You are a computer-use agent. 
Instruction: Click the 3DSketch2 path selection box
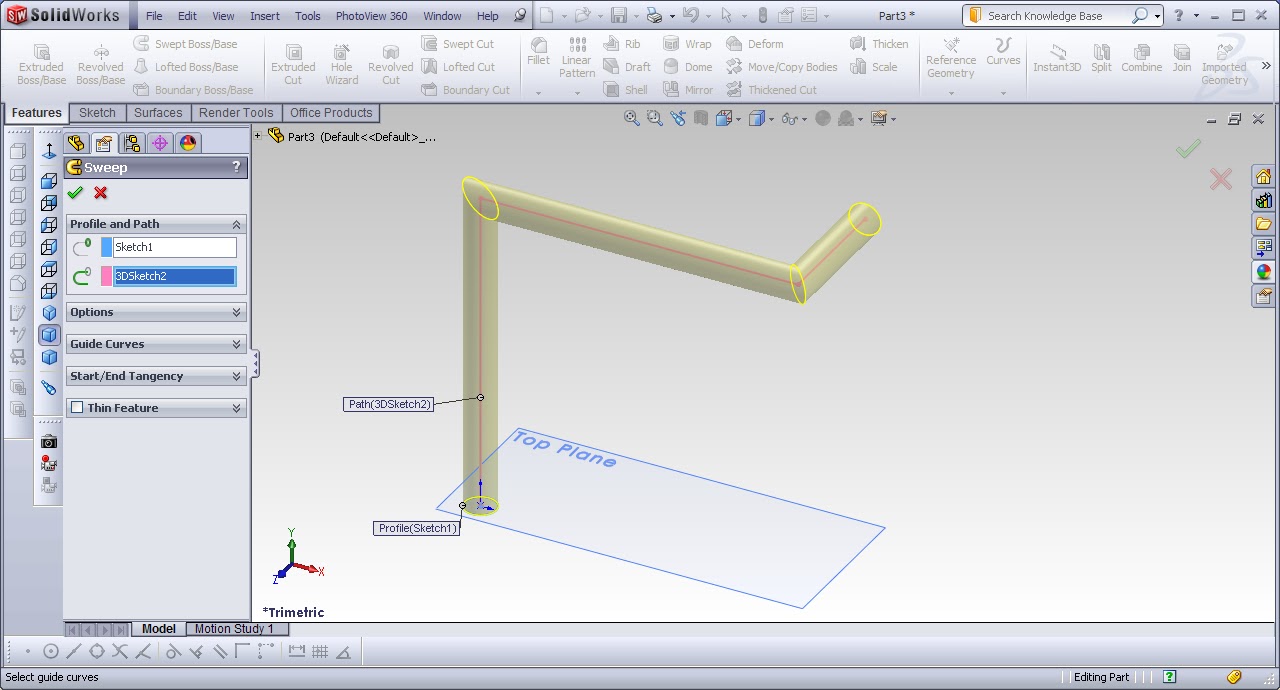(x=175, y=275)
